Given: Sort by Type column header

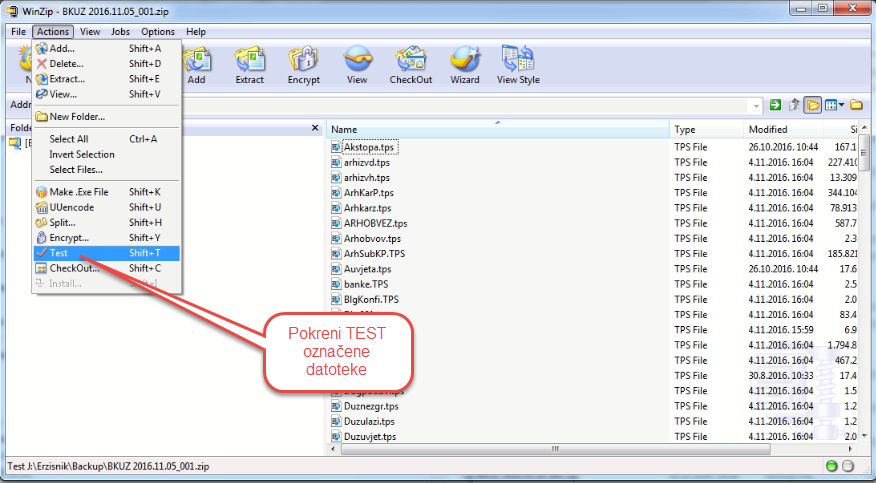Looking at the screenshot, I should pyautogui.click(x=706, y=130).
